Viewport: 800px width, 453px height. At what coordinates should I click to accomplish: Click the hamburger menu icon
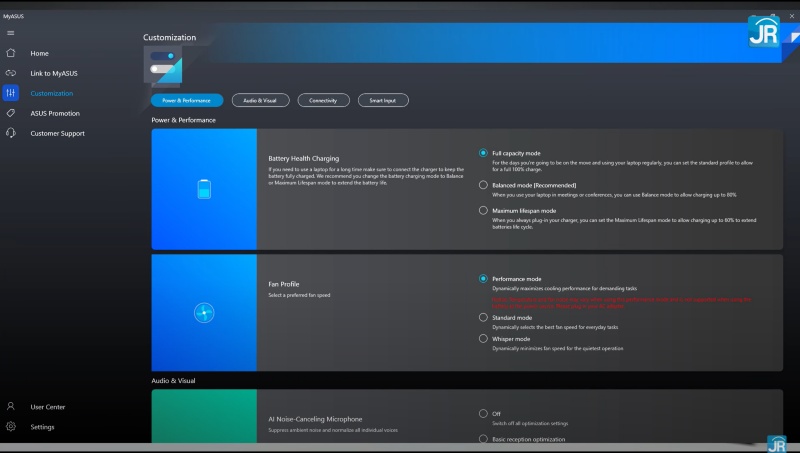(x=10, y=33)
